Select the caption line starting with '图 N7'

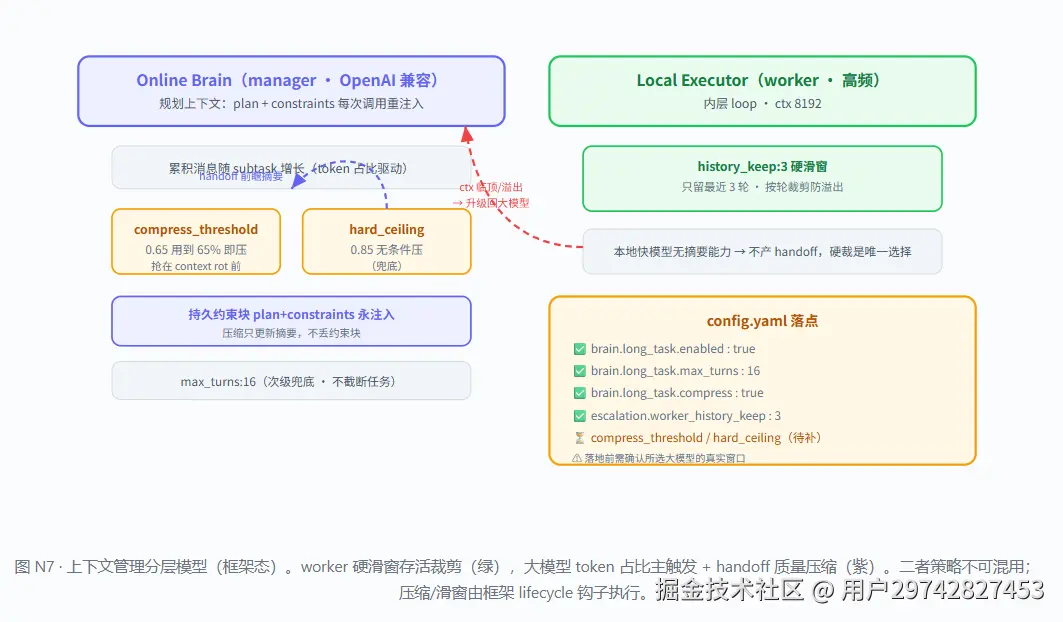(522, 566)
